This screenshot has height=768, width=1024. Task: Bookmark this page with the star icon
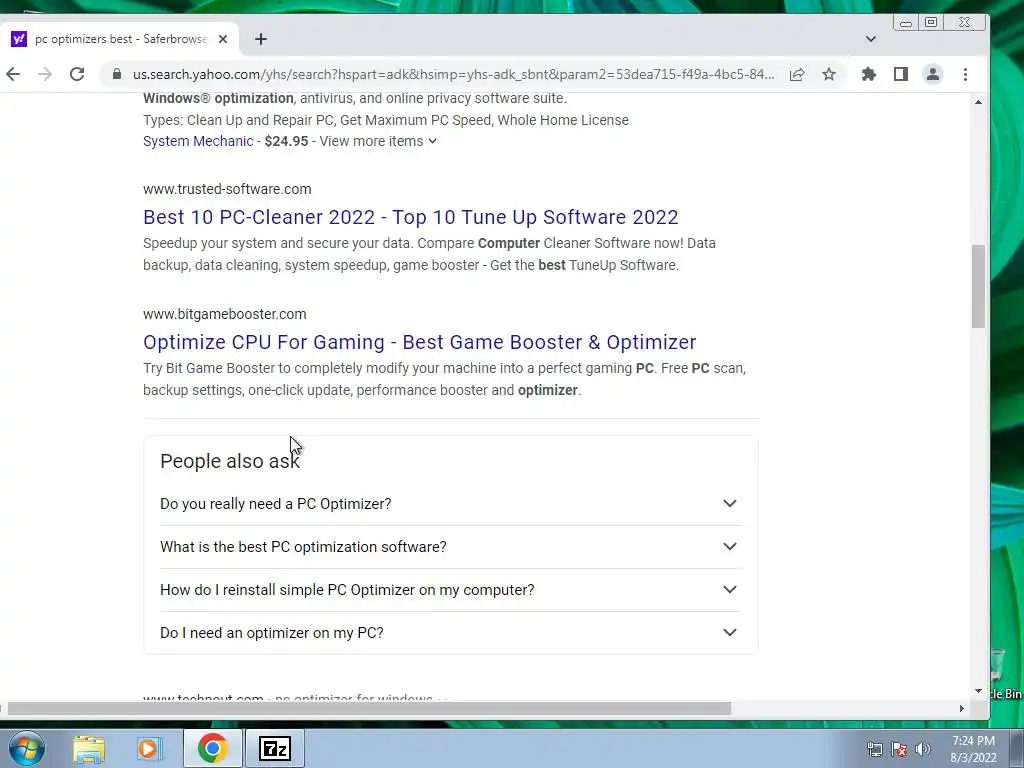coord(829,74)
